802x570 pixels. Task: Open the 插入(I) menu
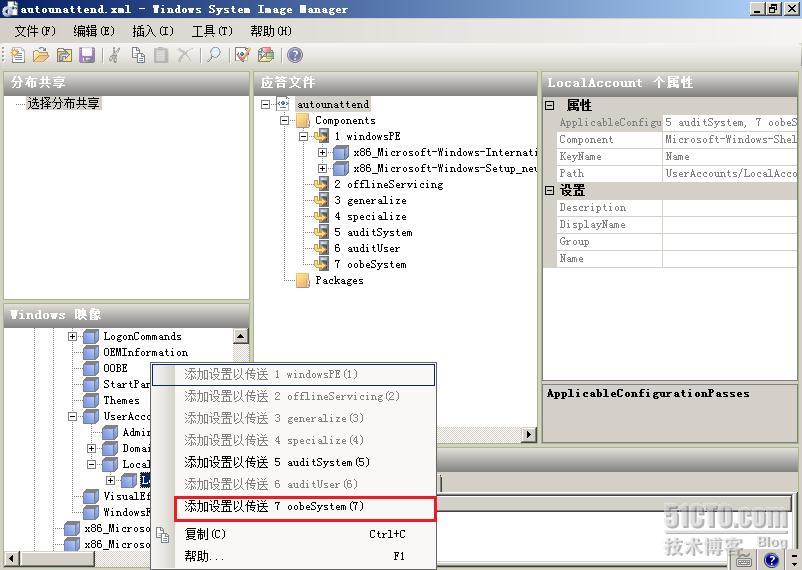152,31
